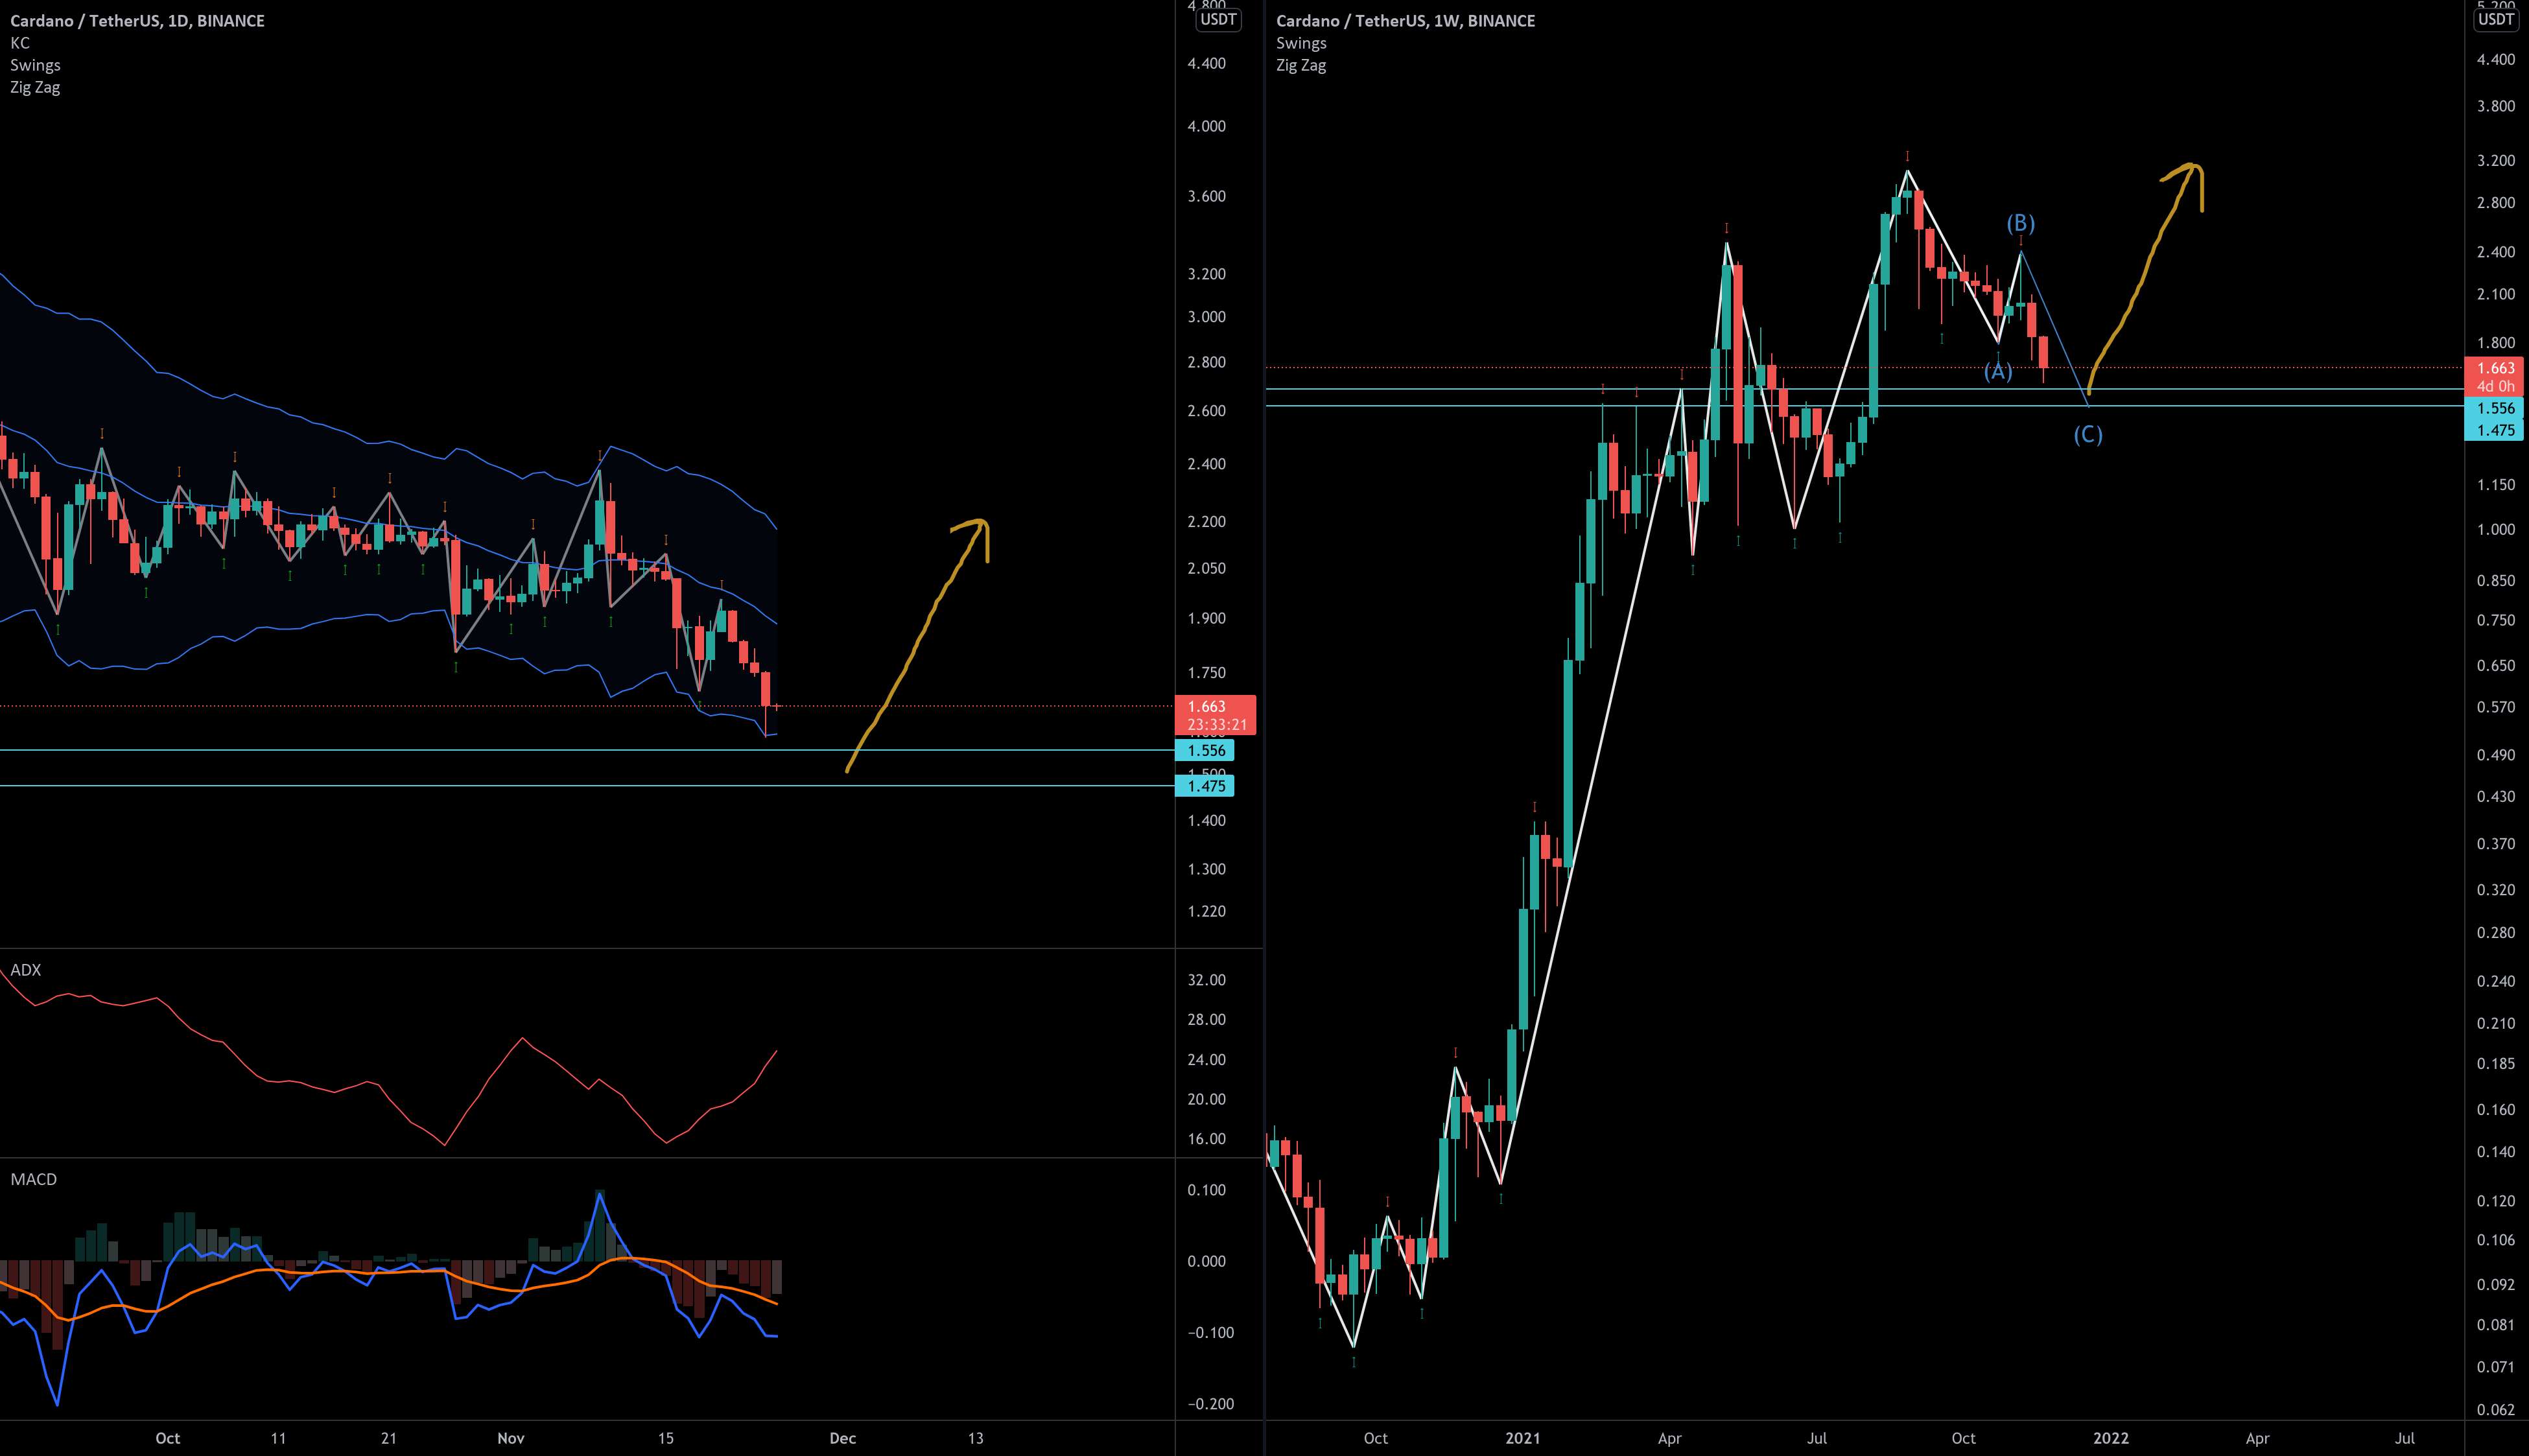Click the 3.000 price level on the 1D axis
This screenshot has width=2529, height=1456.
(1206, 317)
